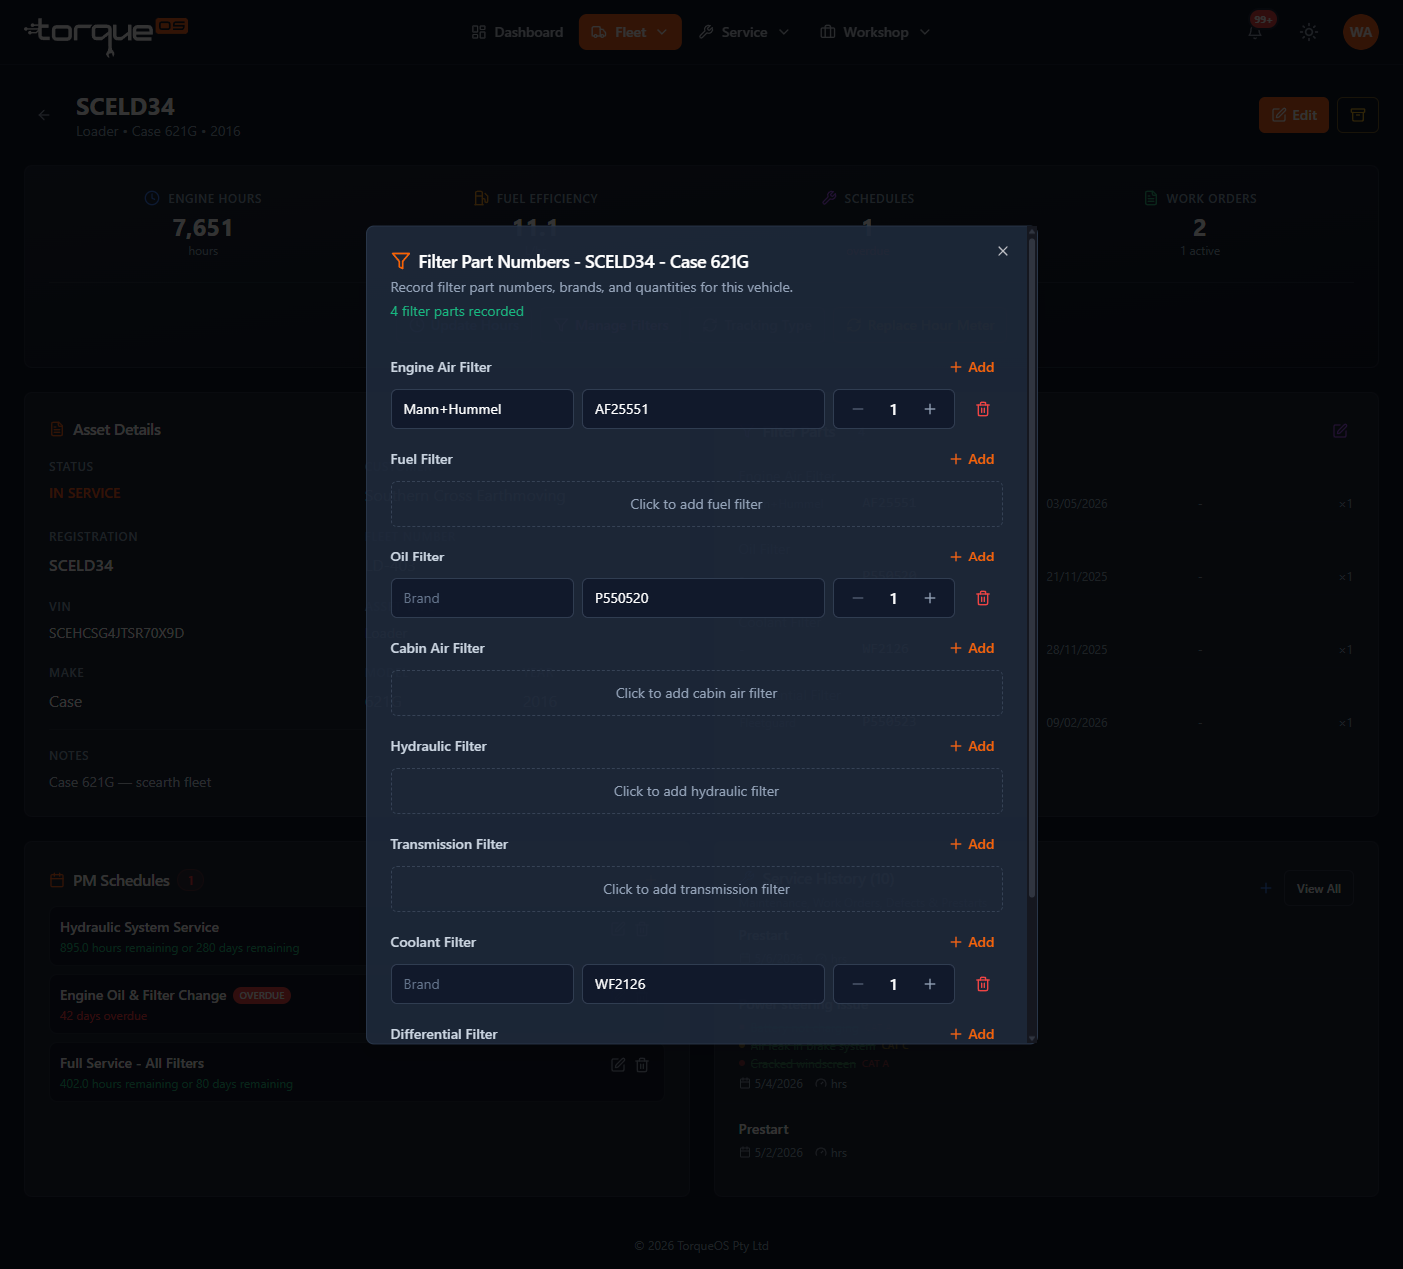Click the OVERDUE badge
Image resolution: width=1403 pixels, height=1269 pixels.
click(262, 996)
